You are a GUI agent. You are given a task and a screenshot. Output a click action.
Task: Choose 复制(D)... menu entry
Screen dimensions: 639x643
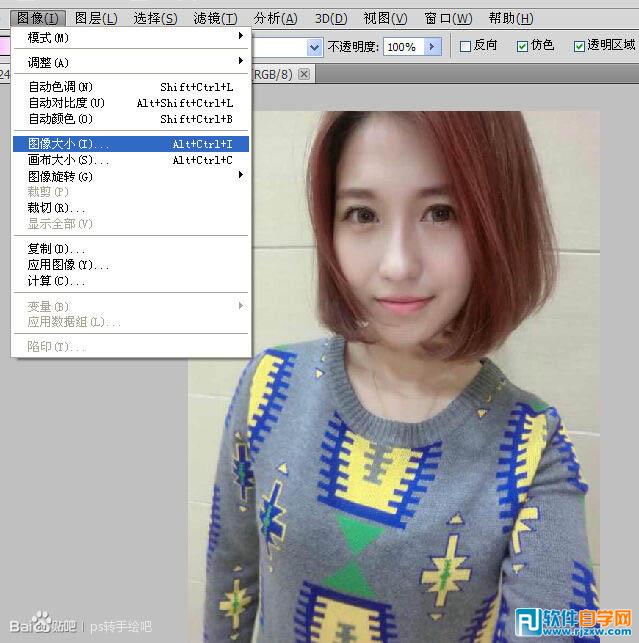point(131,249)
